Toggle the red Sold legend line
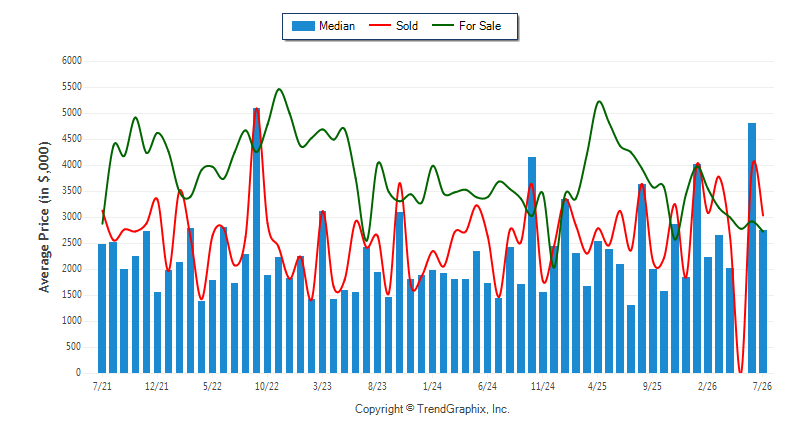 (x=380, y=25)
